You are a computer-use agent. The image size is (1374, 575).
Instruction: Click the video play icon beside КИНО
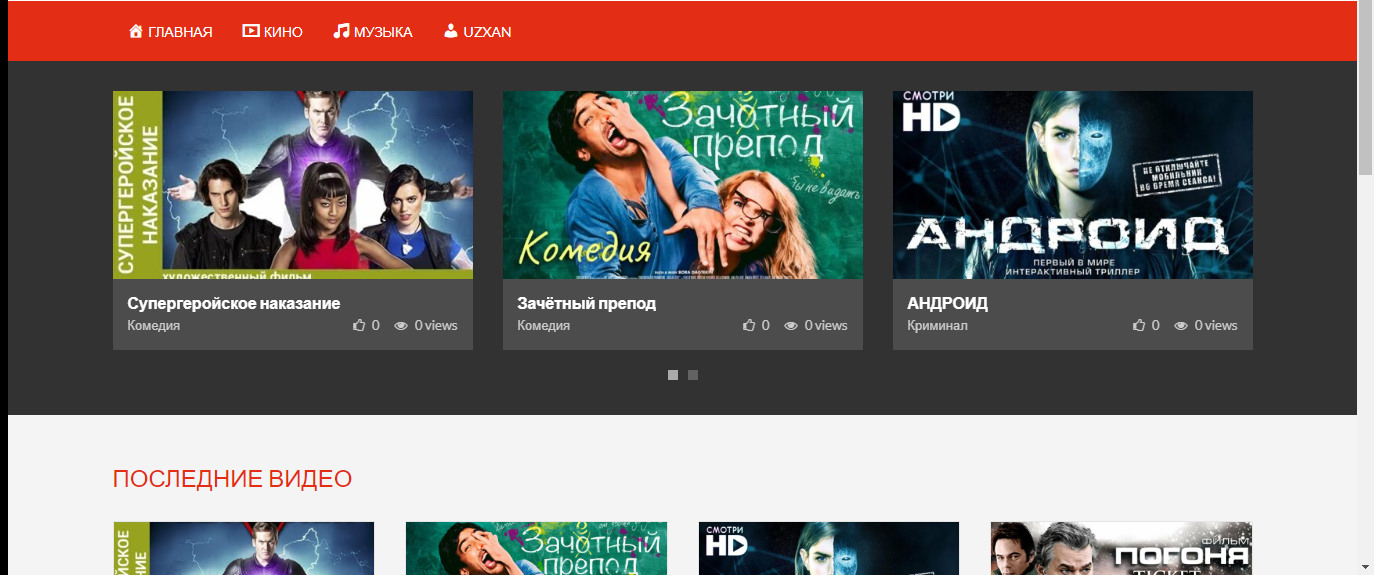(251, 31)
